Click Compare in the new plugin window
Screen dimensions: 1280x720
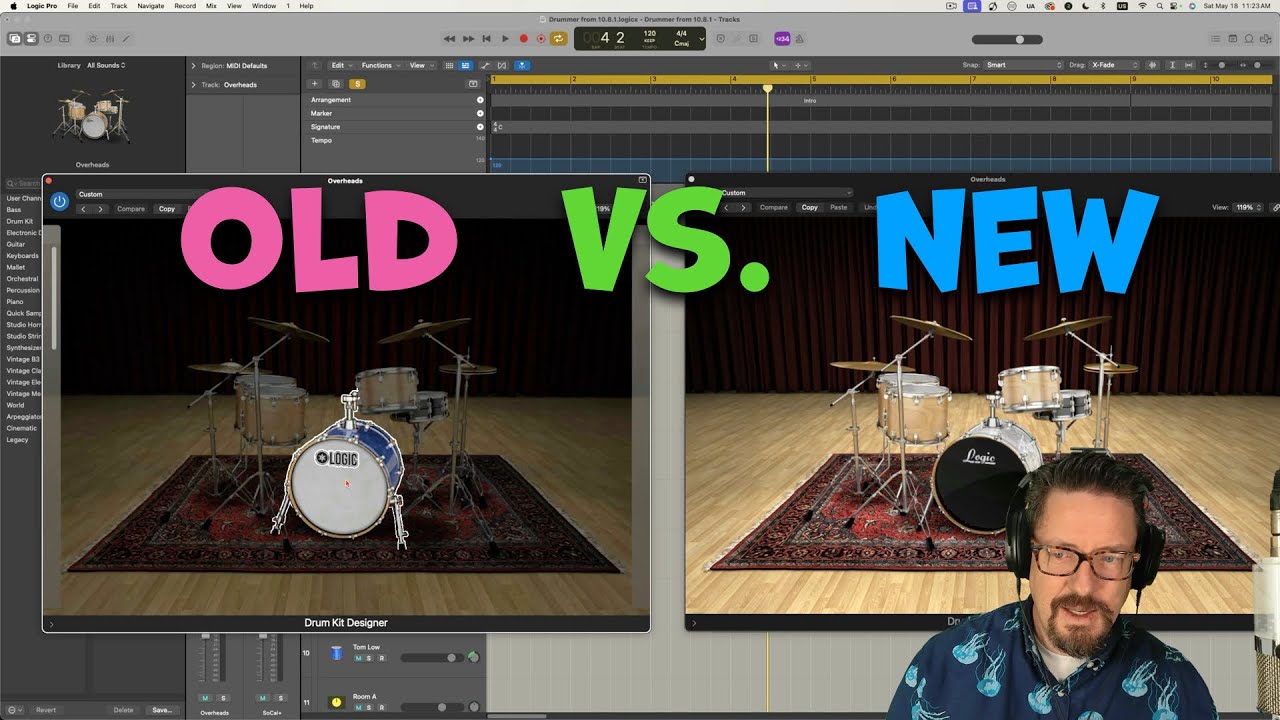774,207
